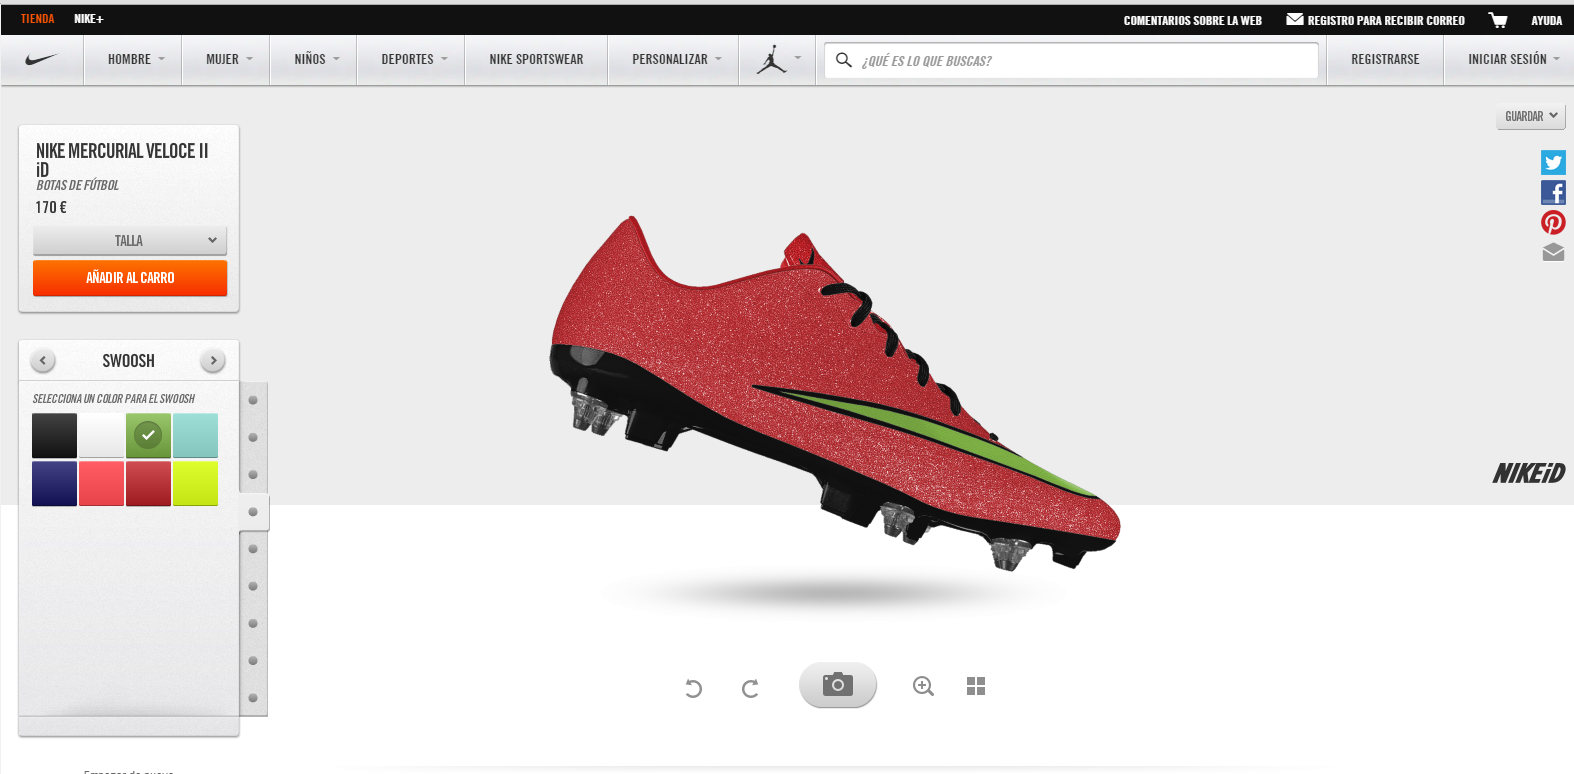Send the shoe design by email icon
The image size is (1574, 774).
[1553, 252]
